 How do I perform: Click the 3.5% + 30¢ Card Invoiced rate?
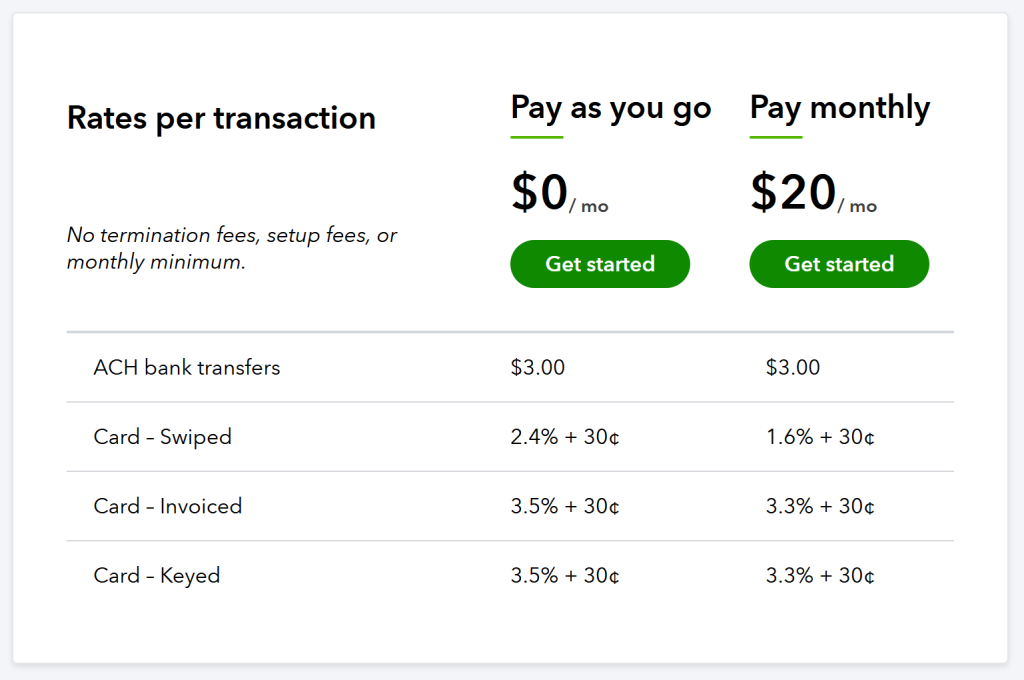(x=565, y=506)
